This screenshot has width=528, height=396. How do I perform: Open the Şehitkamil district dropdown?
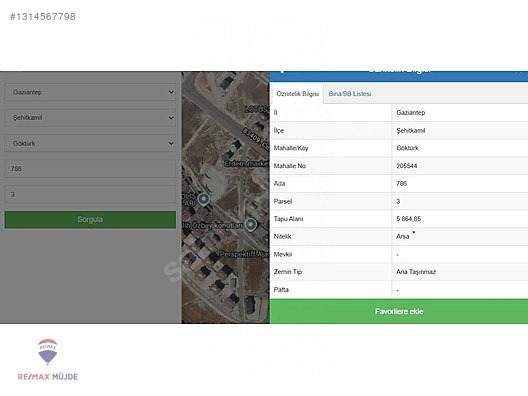coord(90,118)
